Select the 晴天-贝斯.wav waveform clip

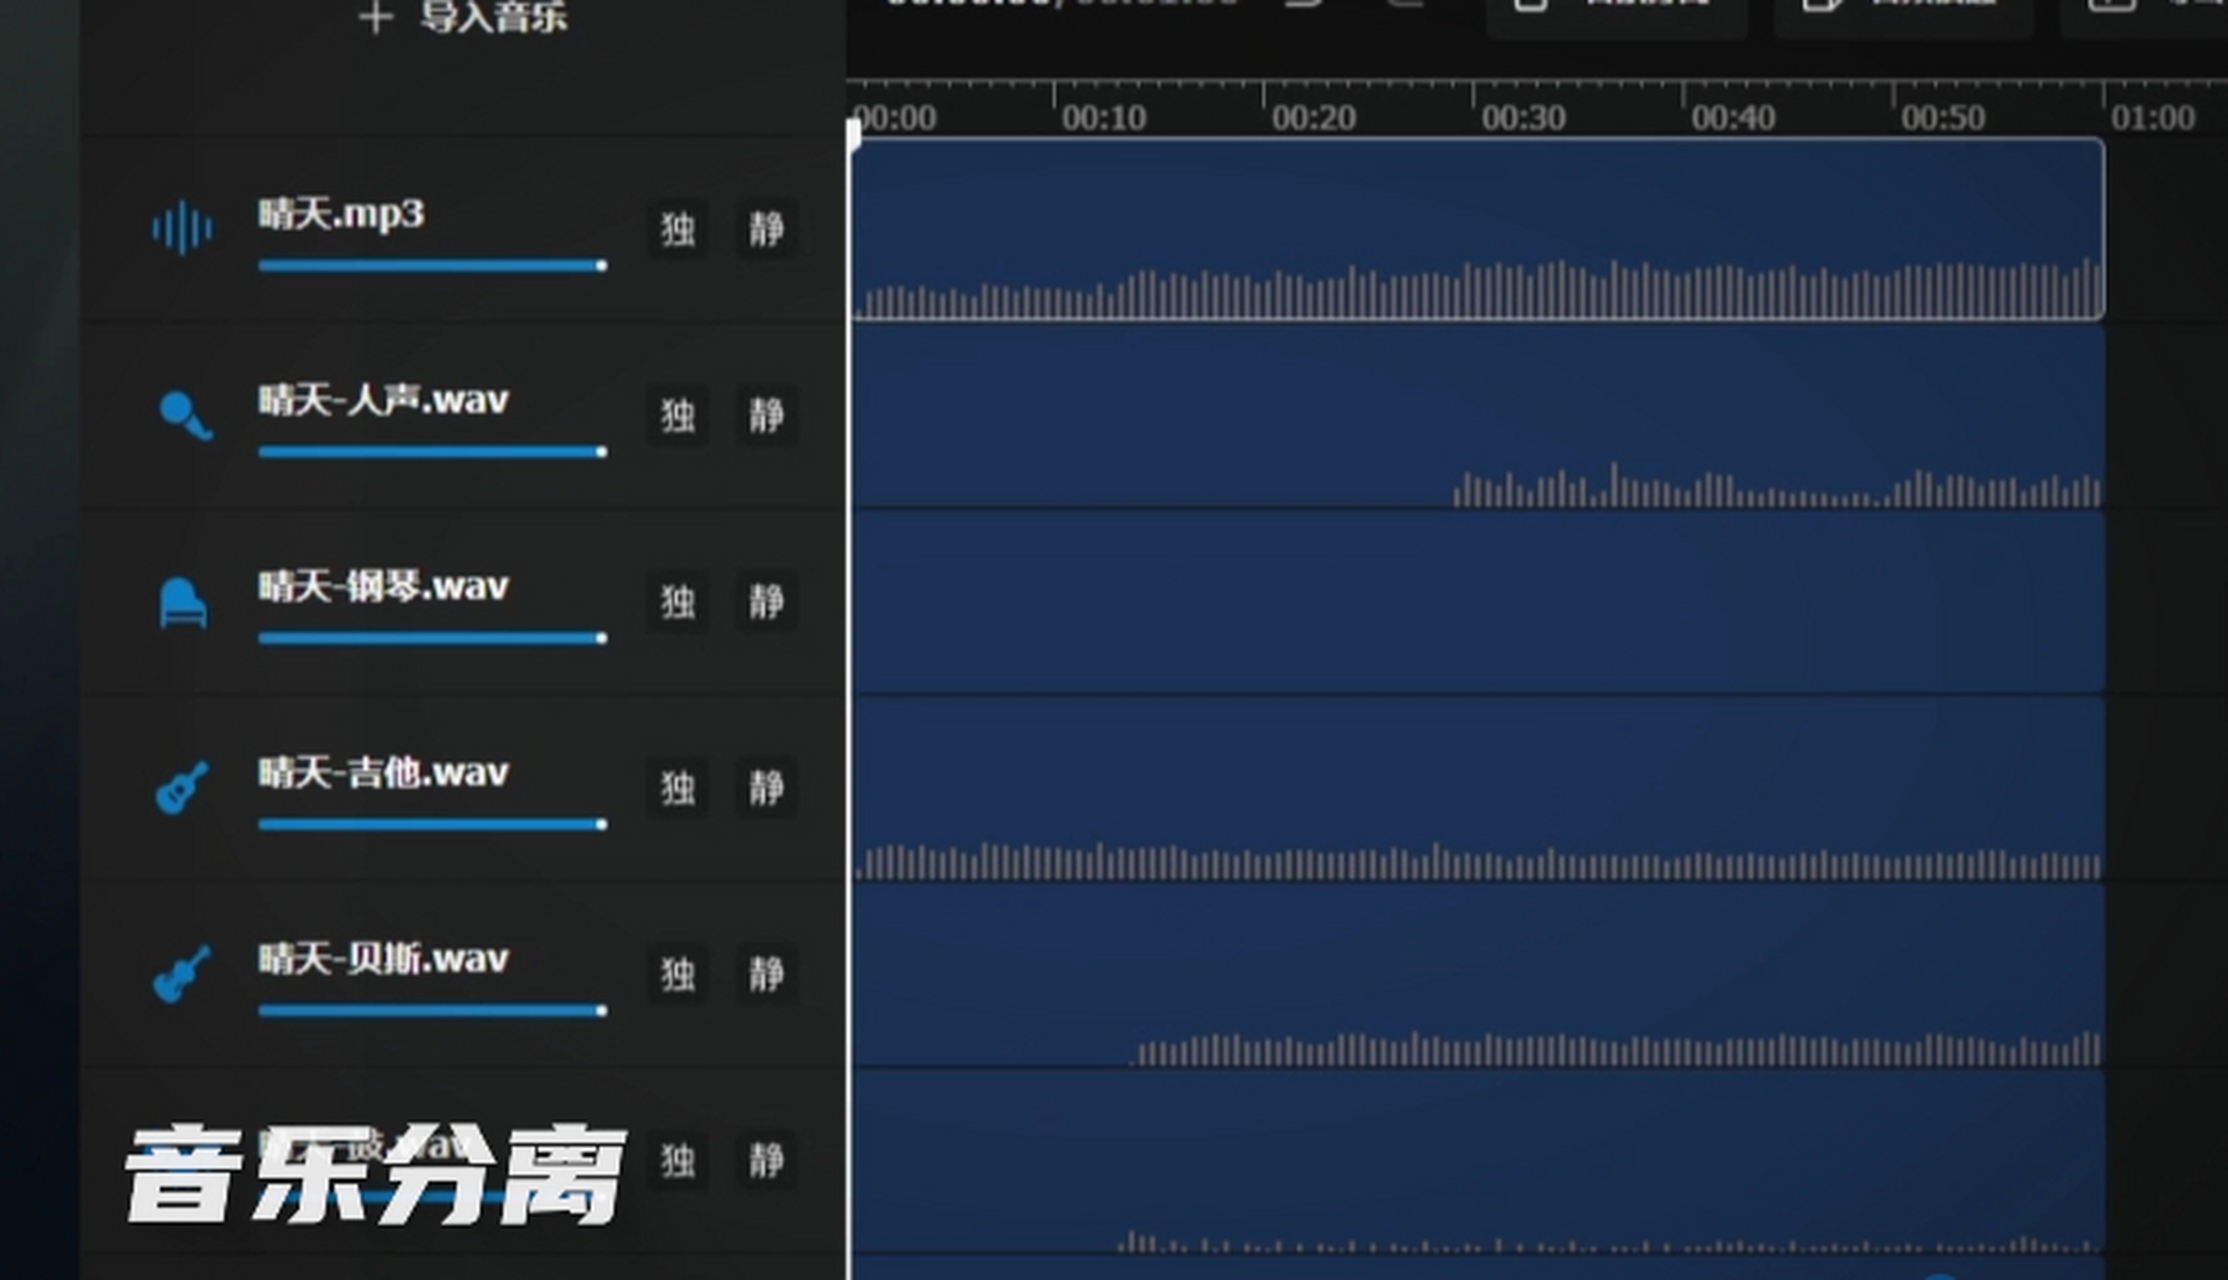(x=1478, y=976)
